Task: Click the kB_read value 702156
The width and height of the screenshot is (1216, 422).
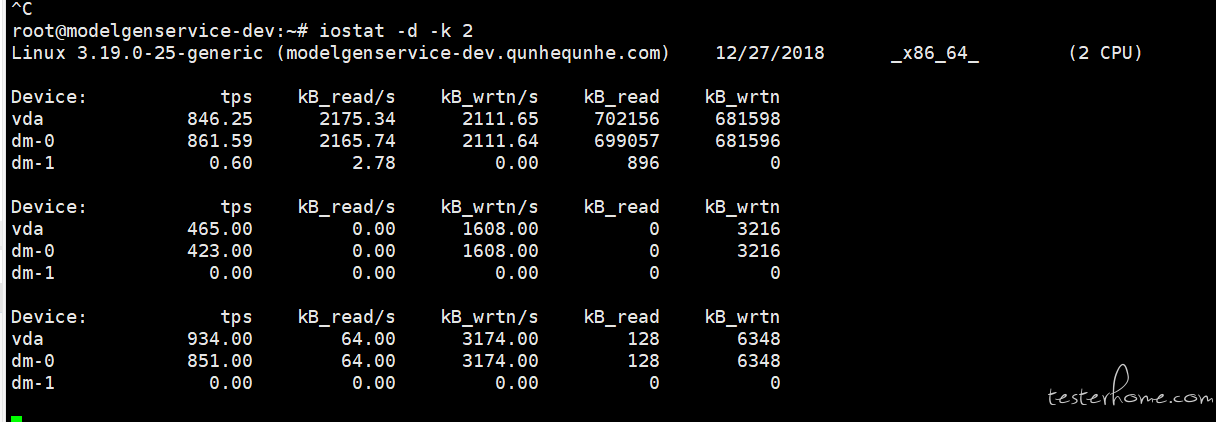Action: tap(627, 119)
